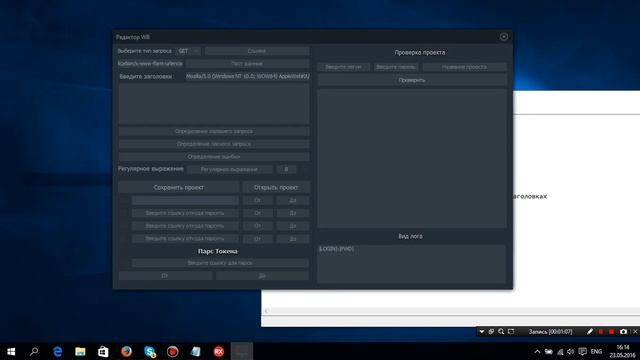Click the numeric 0 field beside regex

[x=286, y=169]
